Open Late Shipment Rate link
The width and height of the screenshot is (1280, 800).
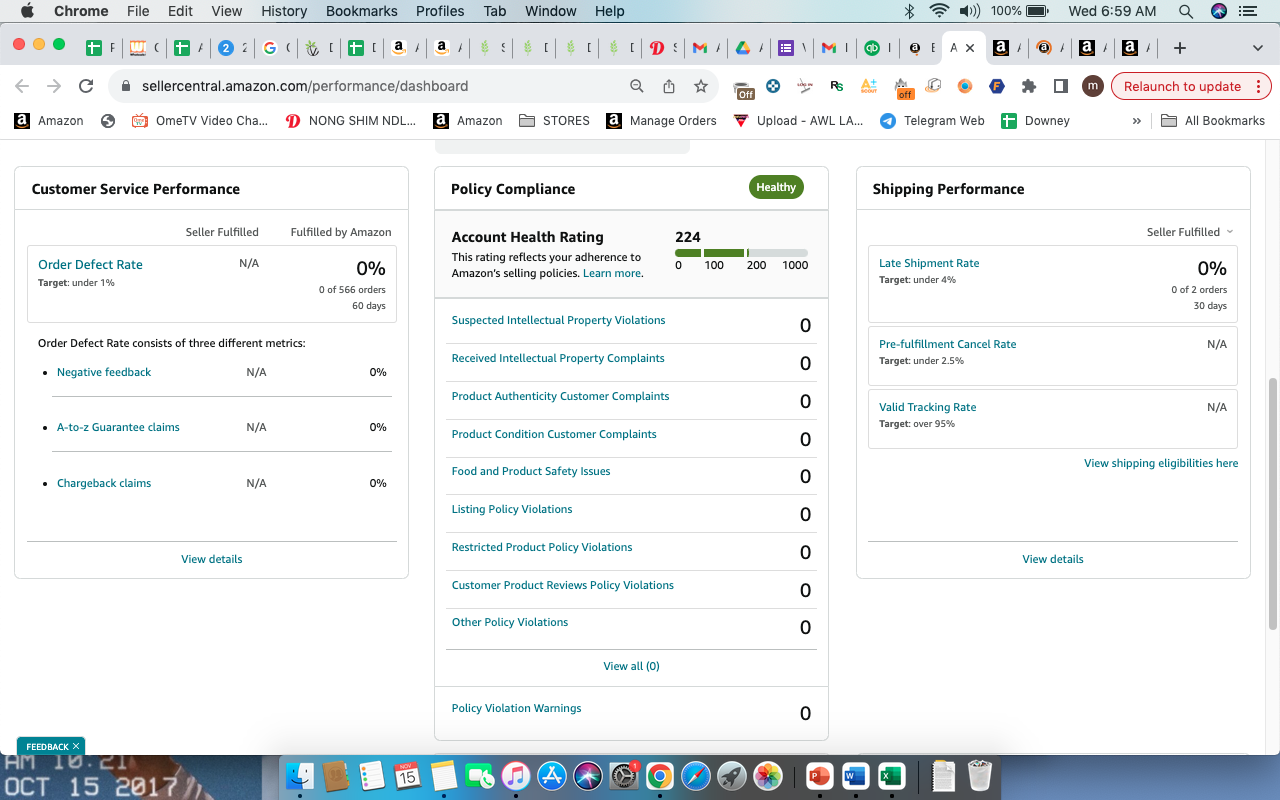point(929,263)
